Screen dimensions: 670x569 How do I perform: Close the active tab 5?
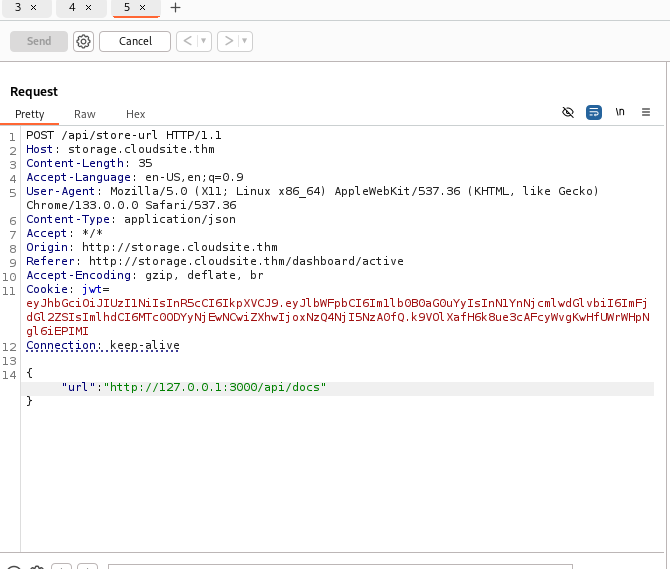(143, 8)
